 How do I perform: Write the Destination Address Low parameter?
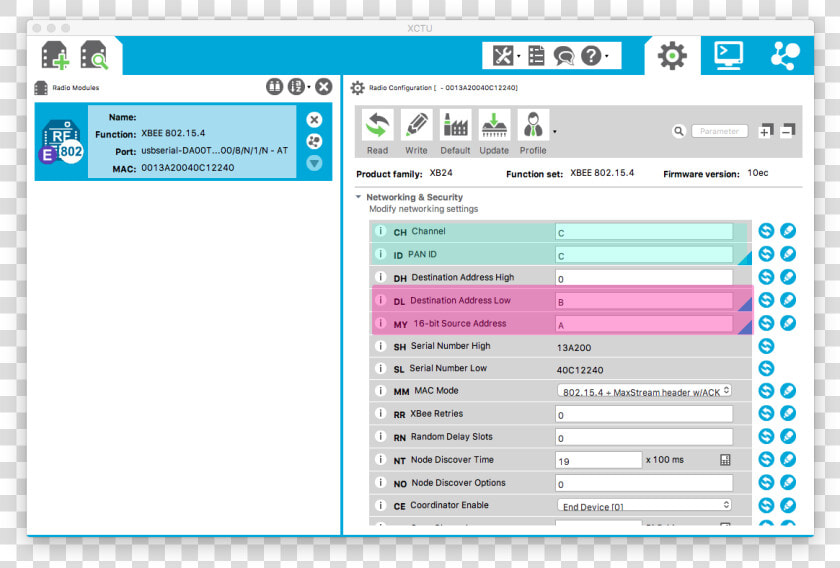point(788,300)
